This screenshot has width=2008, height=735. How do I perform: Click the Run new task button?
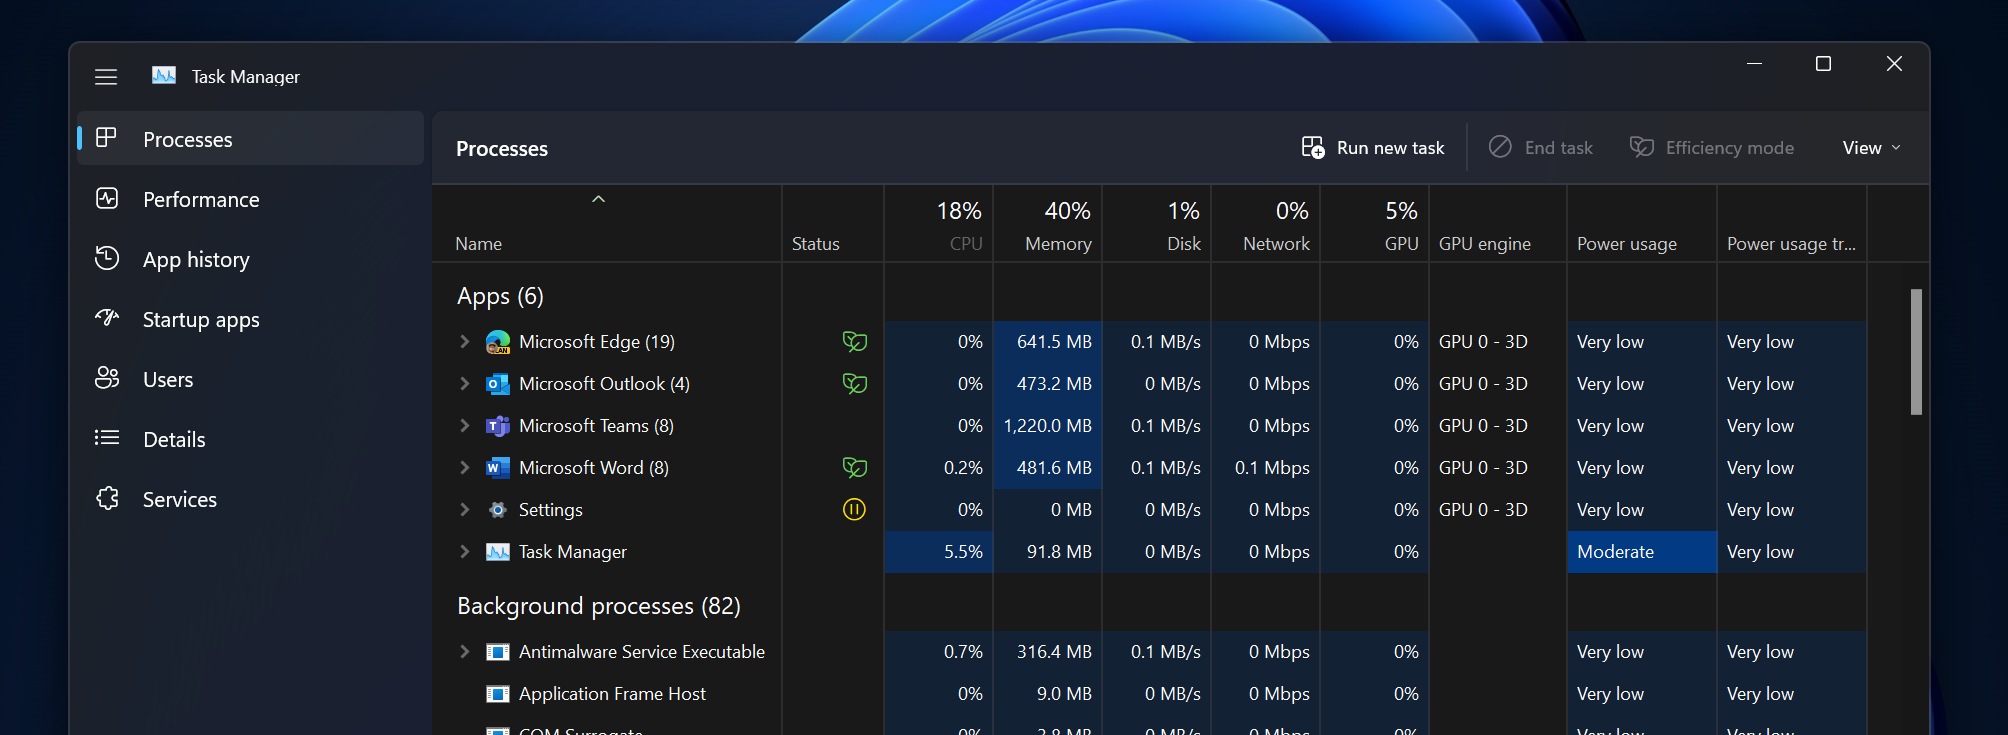[x=1373, y=148]
